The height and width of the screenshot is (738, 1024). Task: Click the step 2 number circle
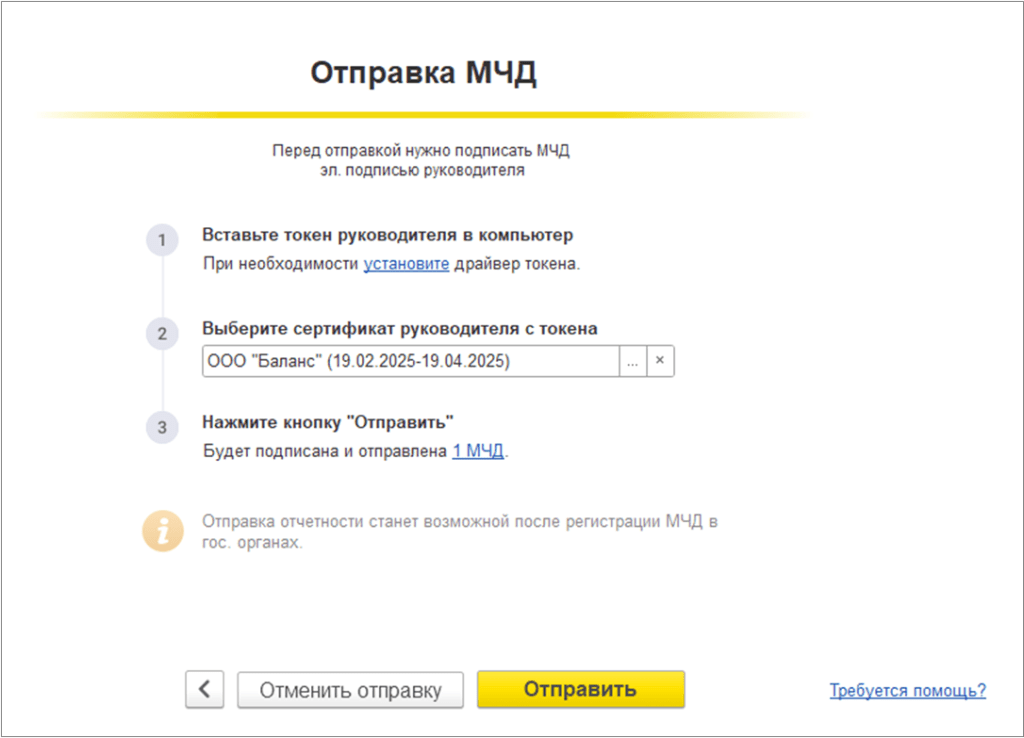coord(162,334)
